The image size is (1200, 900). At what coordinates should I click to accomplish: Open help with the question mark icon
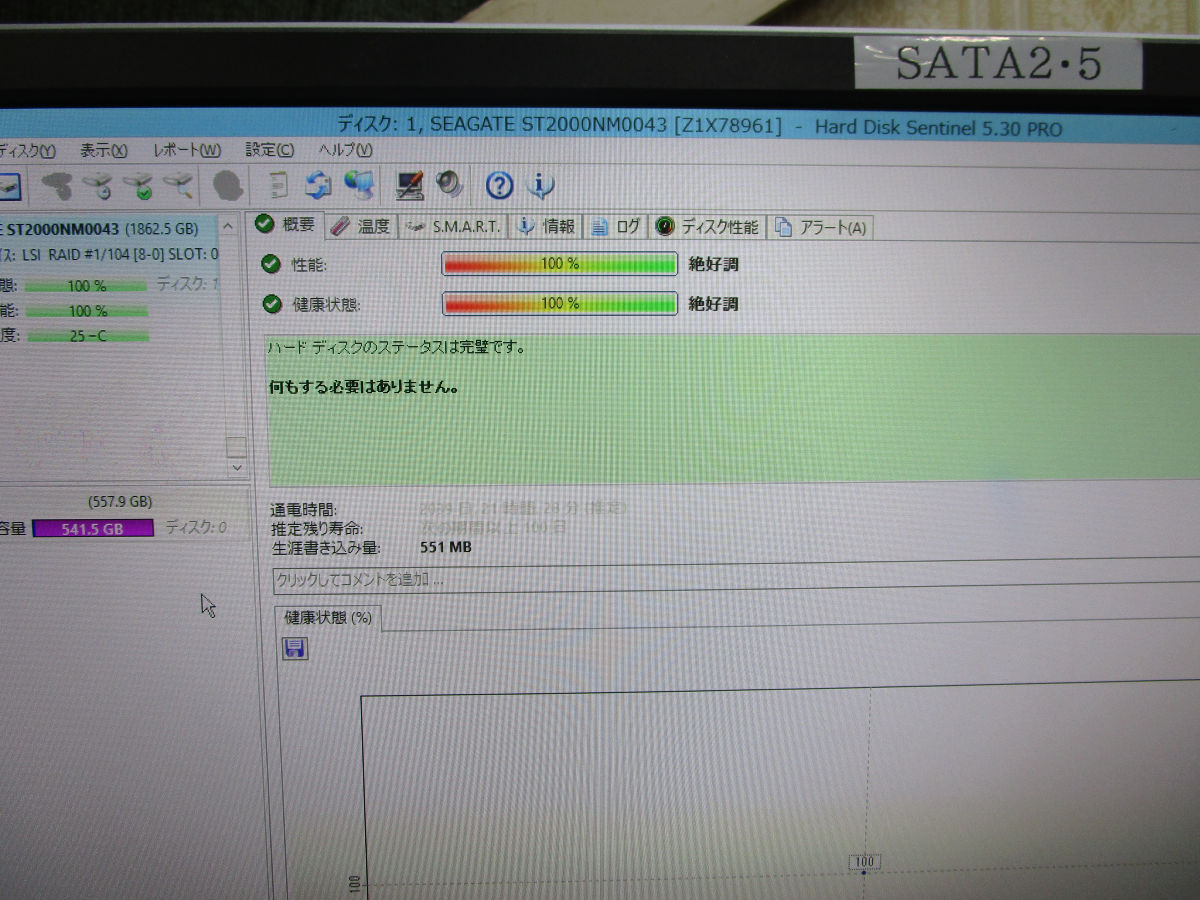coord(499,185)
